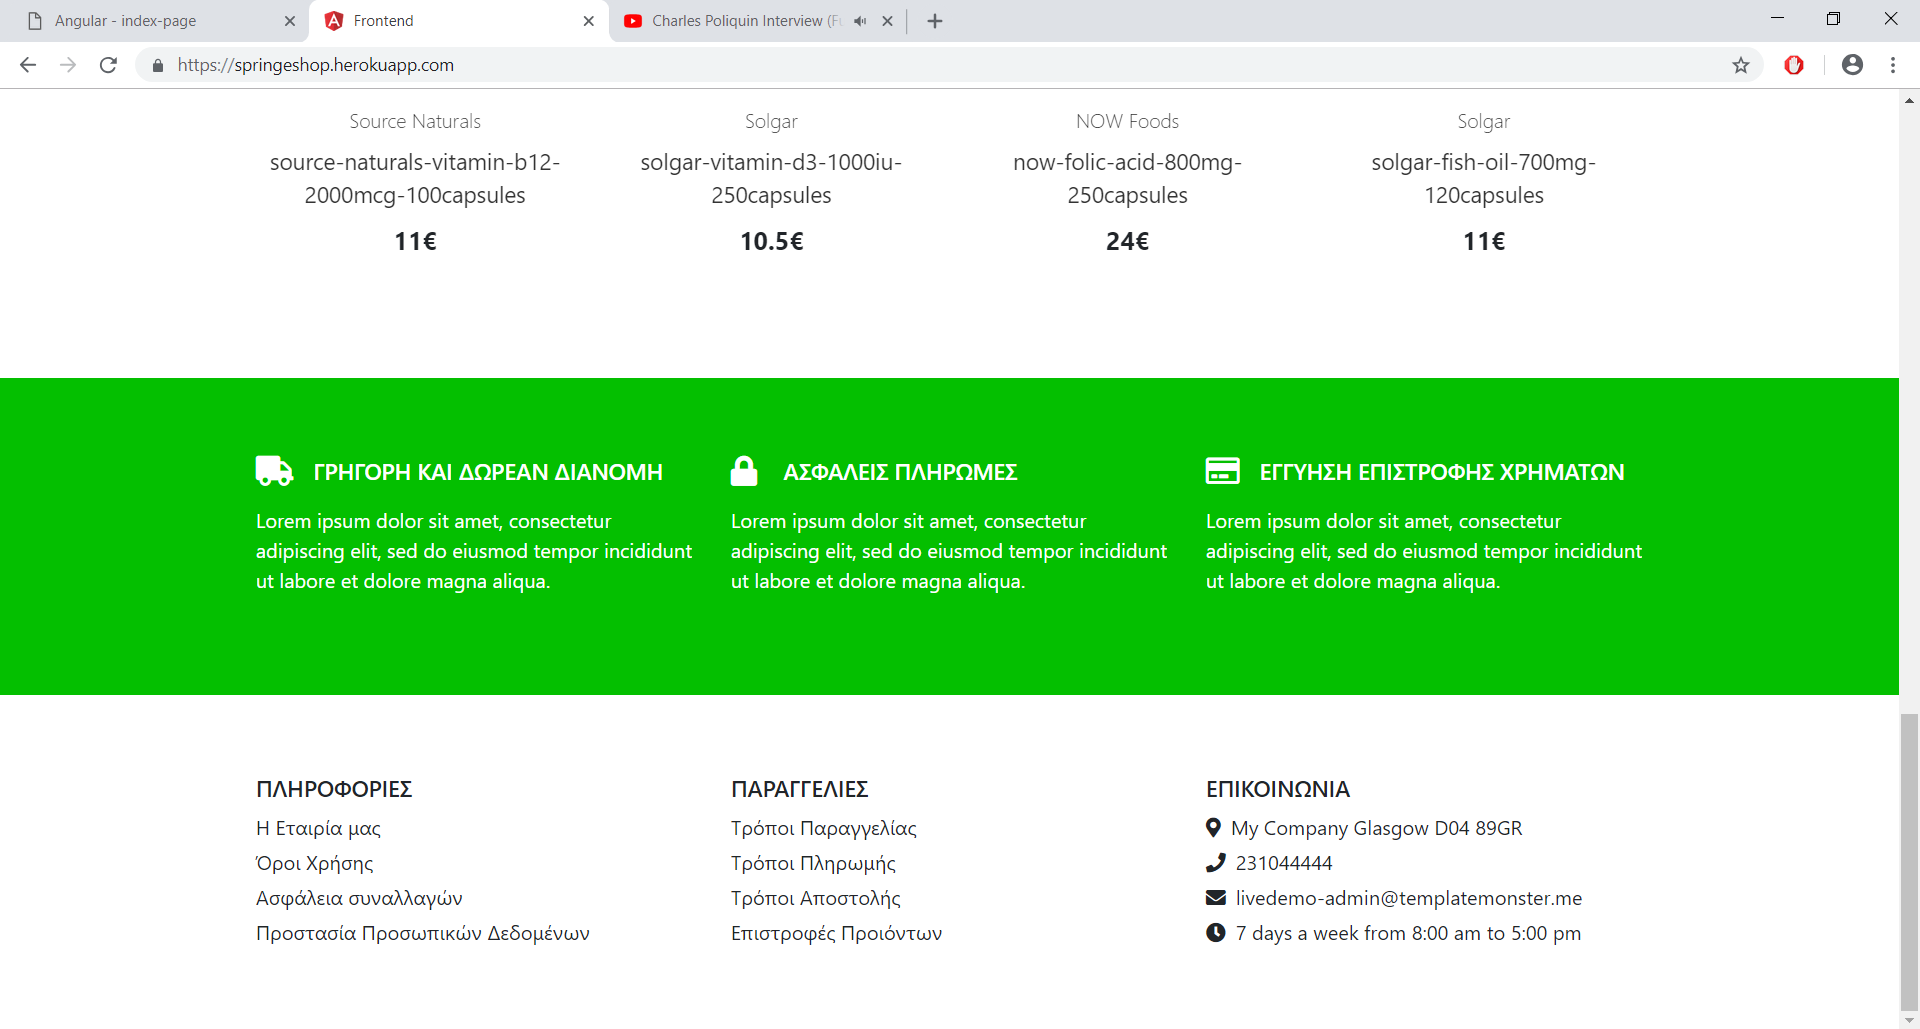The height and width of the screenshot is (1029, 1920).
Task: Click the phone number 231044444
Action: point(1284,863)
